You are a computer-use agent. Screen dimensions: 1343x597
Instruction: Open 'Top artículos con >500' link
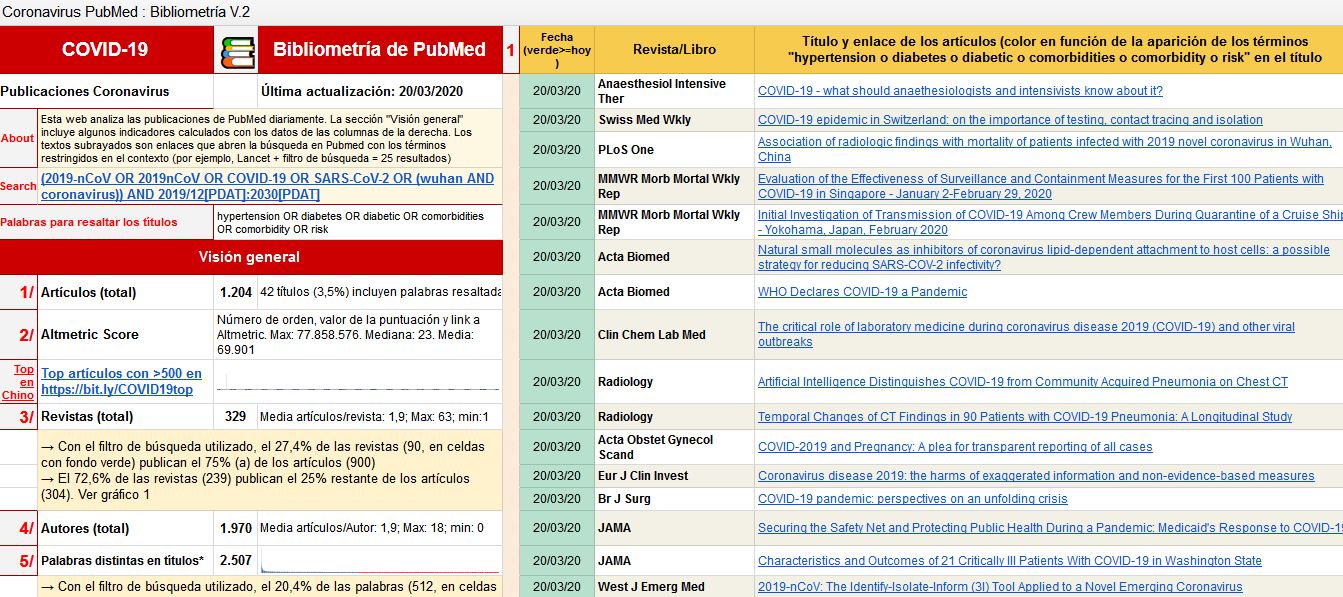[121, 373]
